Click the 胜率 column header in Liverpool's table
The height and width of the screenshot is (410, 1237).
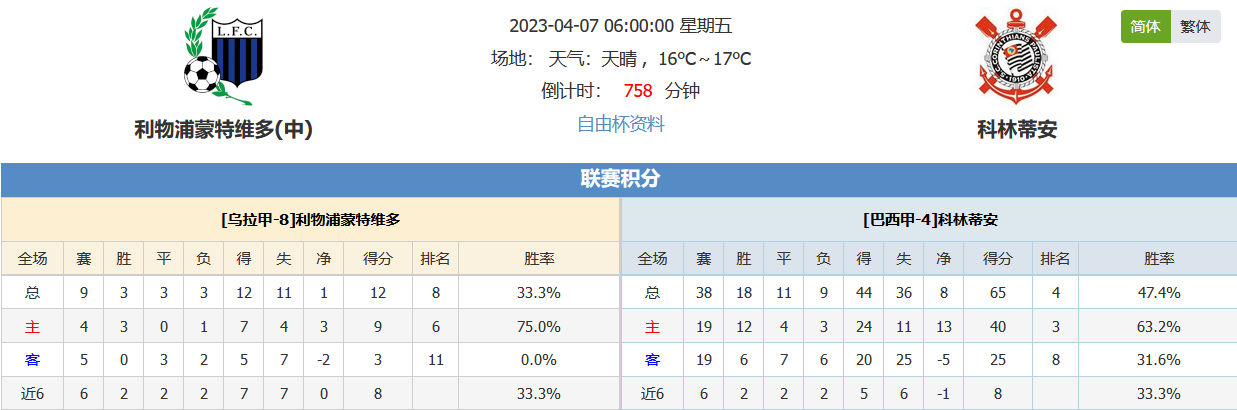click(x=539, y=259)
